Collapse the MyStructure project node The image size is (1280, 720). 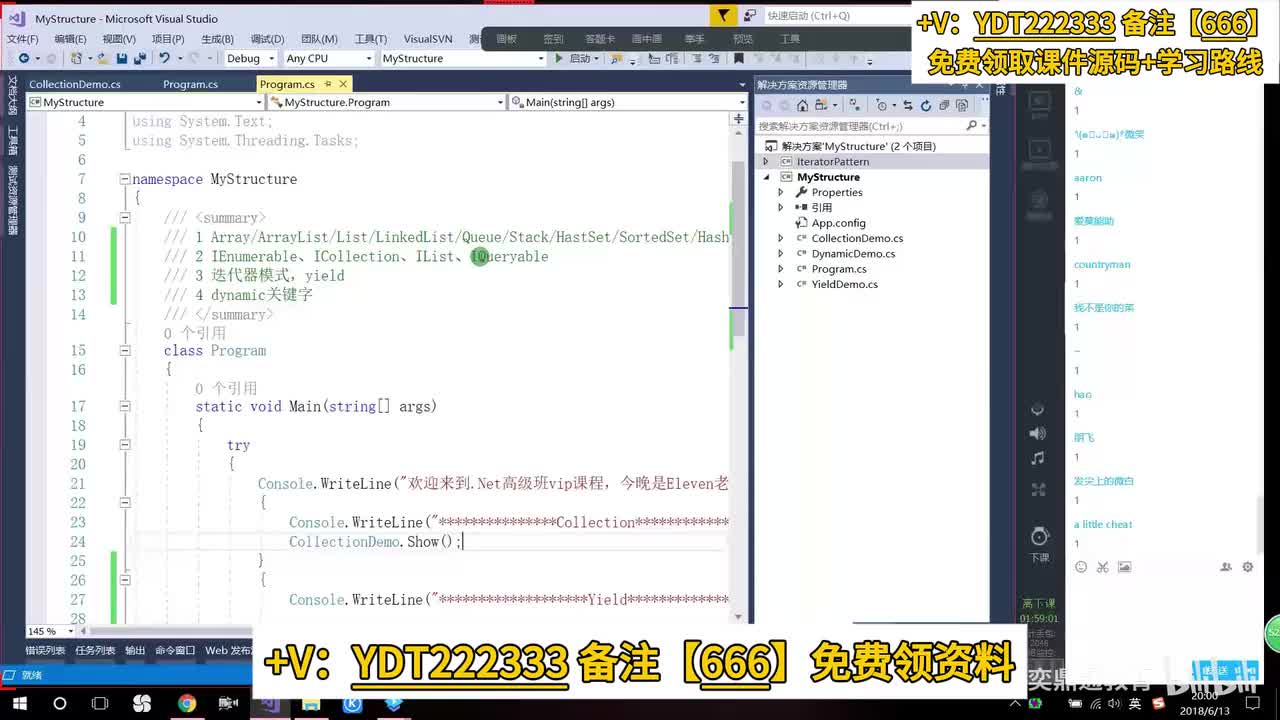coord(766,177)
